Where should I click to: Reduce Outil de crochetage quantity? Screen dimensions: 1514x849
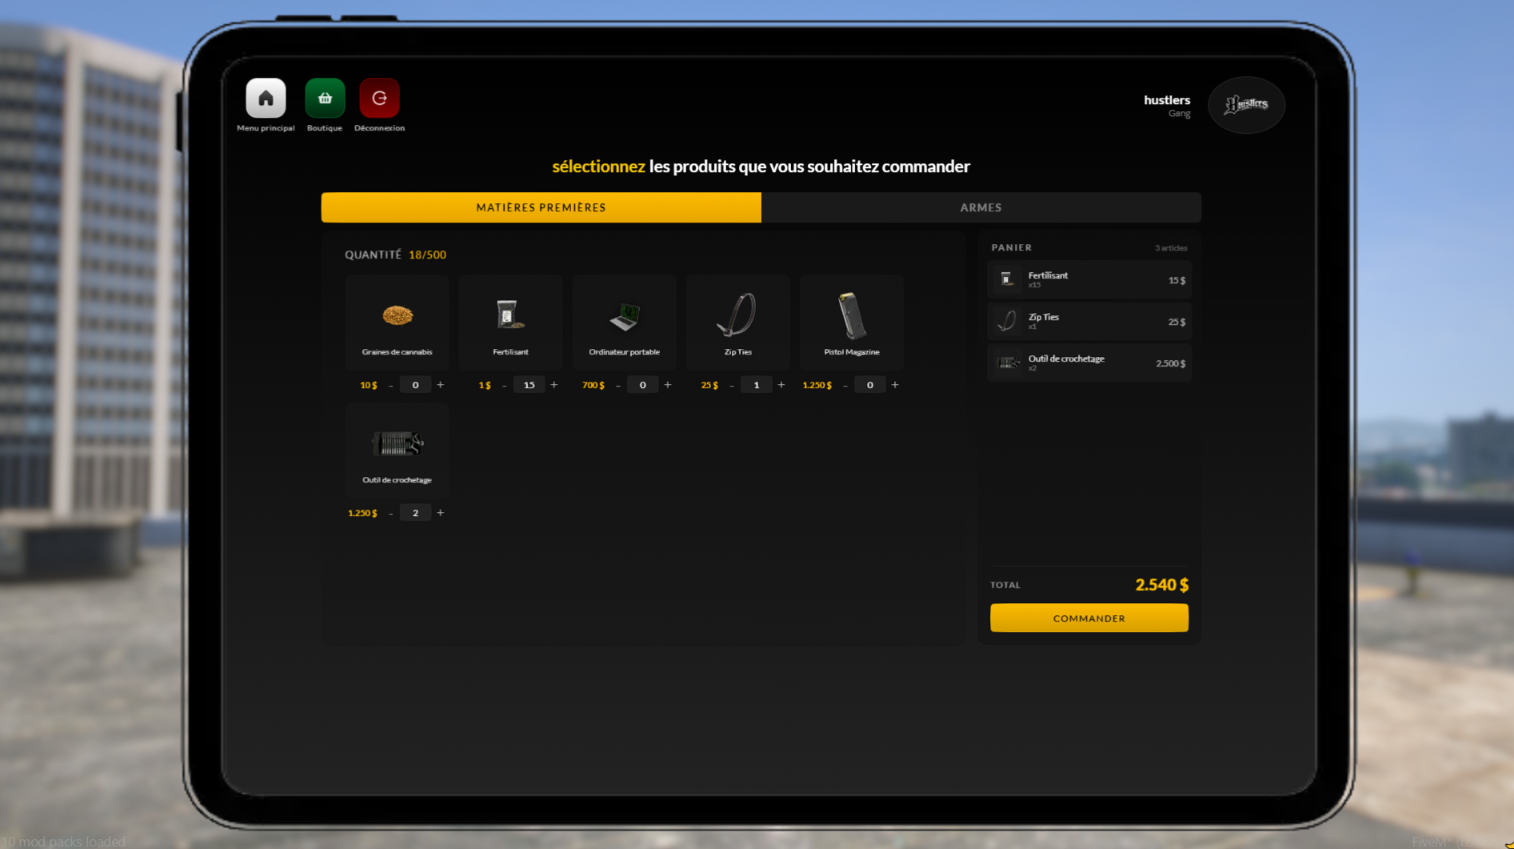pyautogui.click(x=391, y=513)
